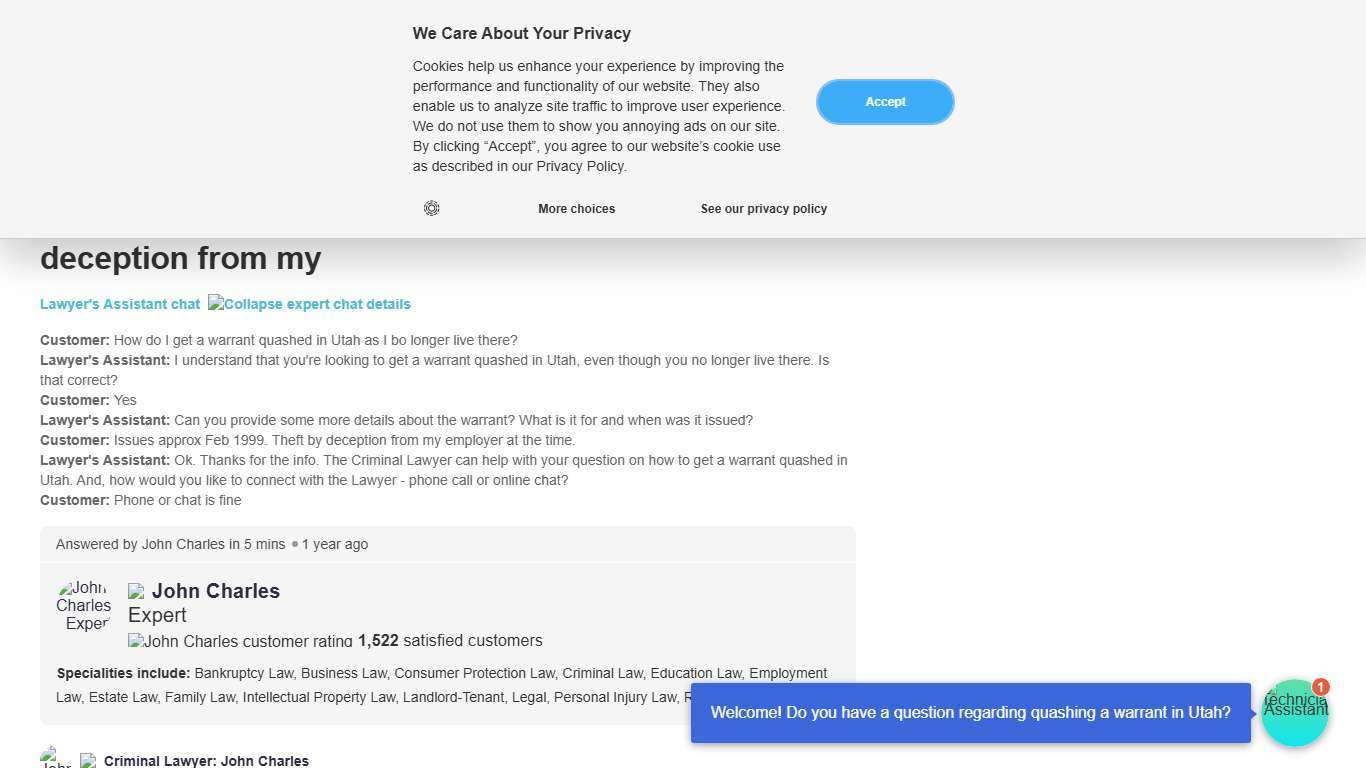Click the 'Specialities include' list text
Image resolution: width=1366 pixels, height=768 pixels.
point(440,674)
